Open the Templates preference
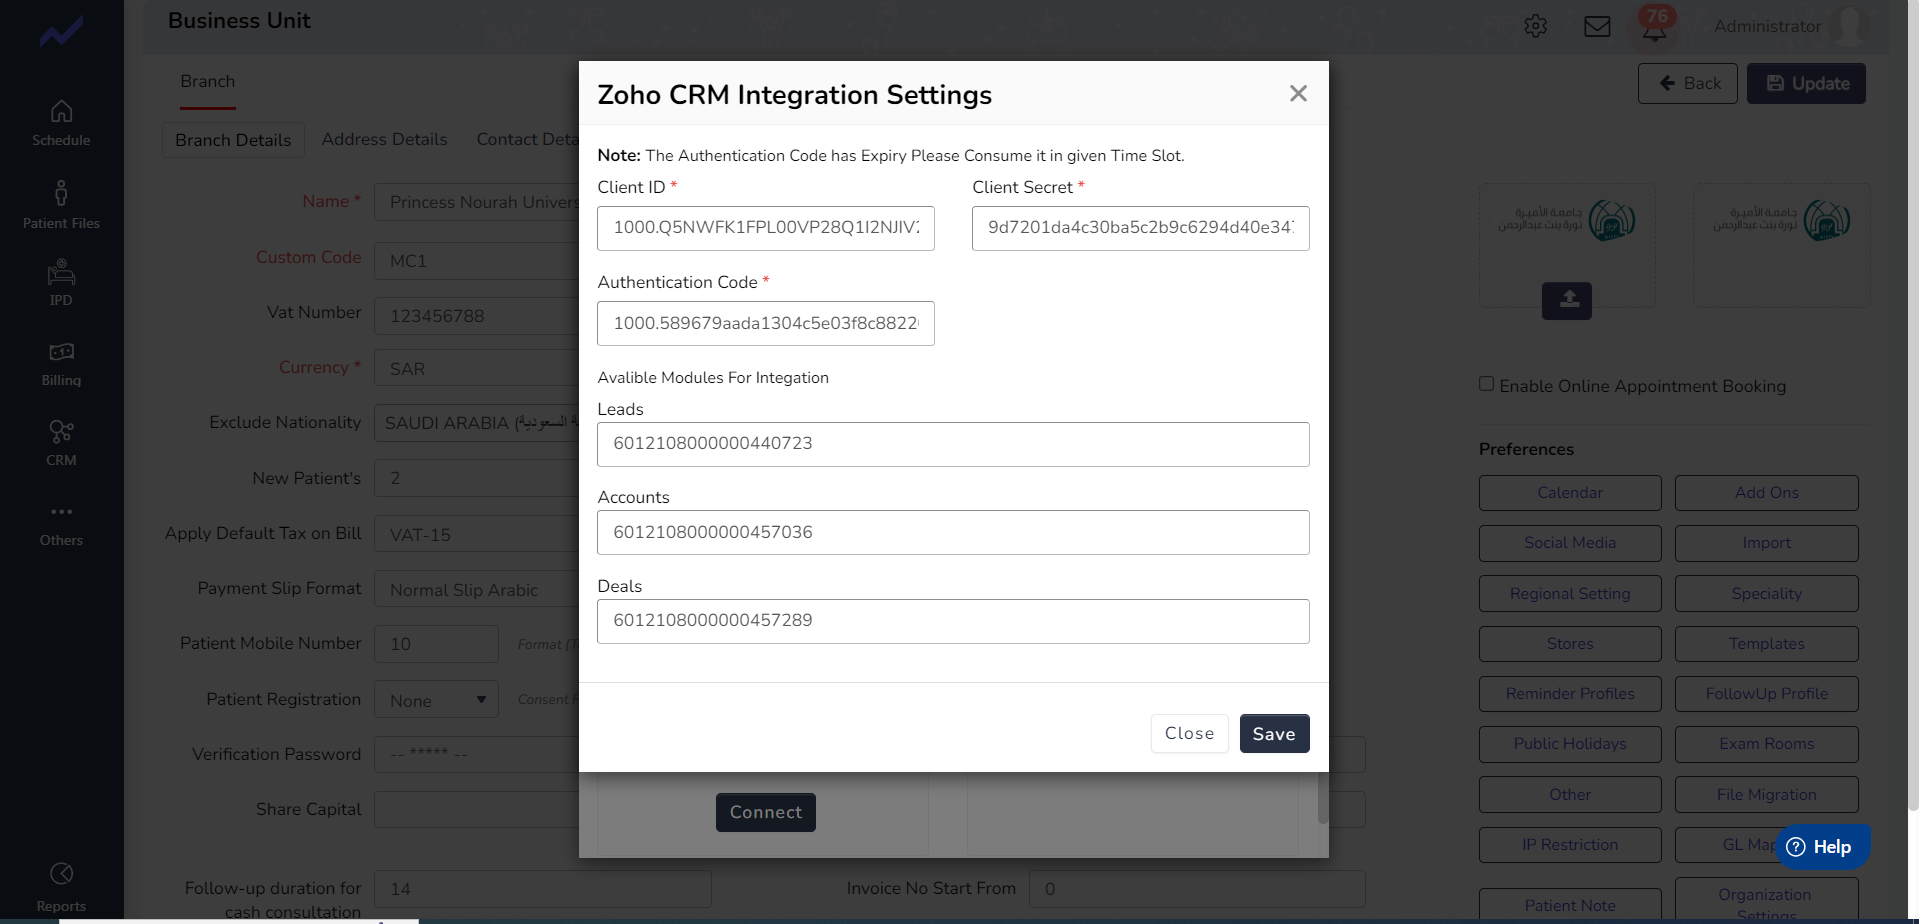The width and height of the screenshot is (1919, 924). pos(1766,644)
